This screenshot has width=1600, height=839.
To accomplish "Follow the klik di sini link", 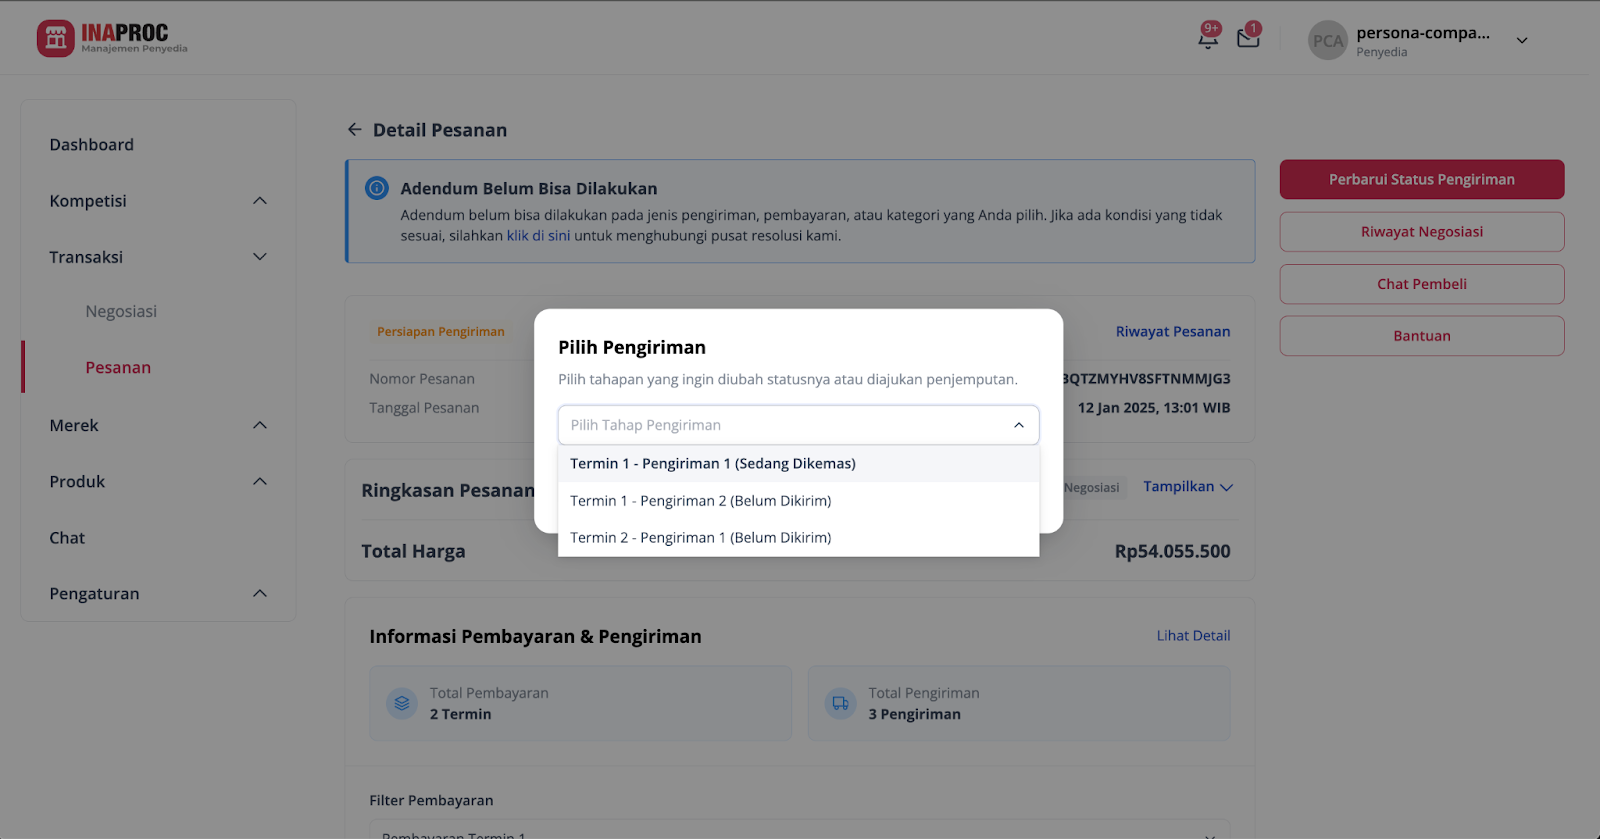I will pos(538,236).
